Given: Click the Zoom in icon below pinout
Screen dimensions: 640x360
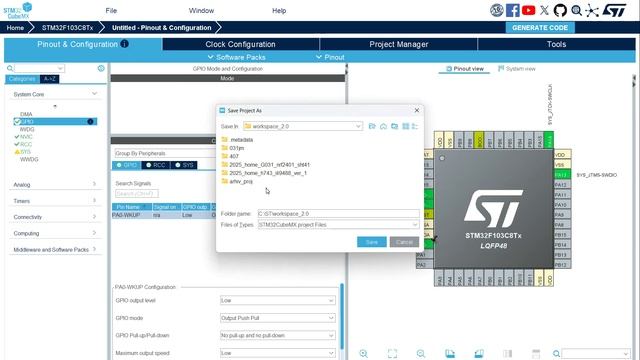Looking at the screenshot, I should tap(363, 353).
